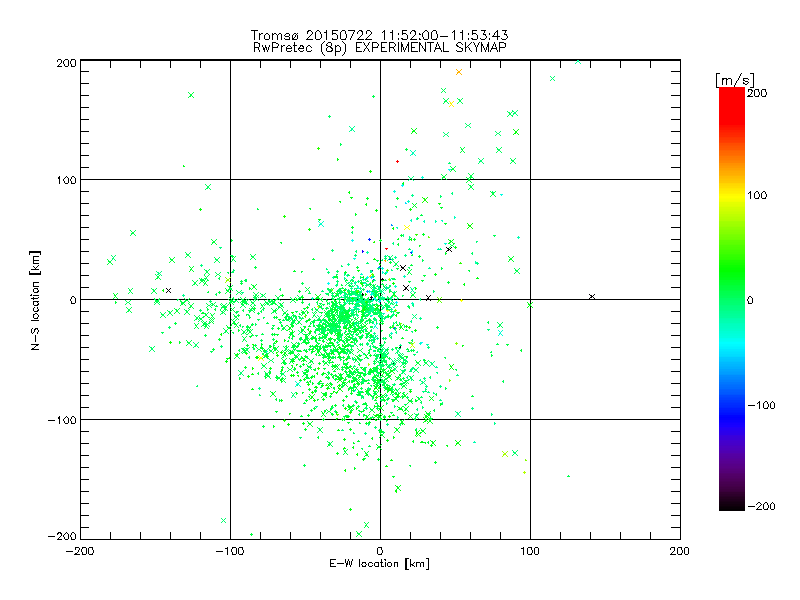800x600 pixels.
Task: Click the x-axis tick label '200'
Action: (680, 551)
